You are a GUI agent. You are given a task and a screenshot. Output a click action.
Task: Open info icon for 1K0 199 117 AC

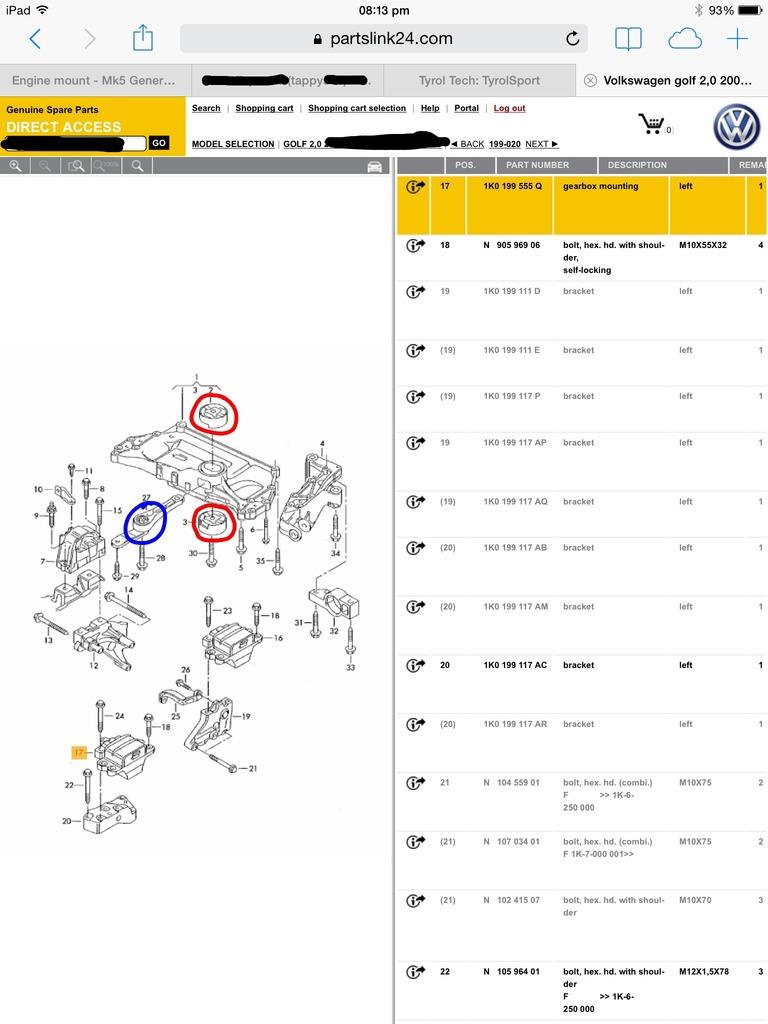pyautogui.click(x=415, y=665)
